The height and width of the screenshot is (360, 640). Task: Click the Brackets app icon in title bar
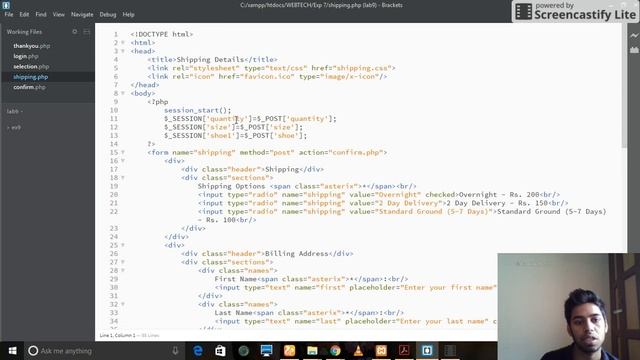(6, 5)
